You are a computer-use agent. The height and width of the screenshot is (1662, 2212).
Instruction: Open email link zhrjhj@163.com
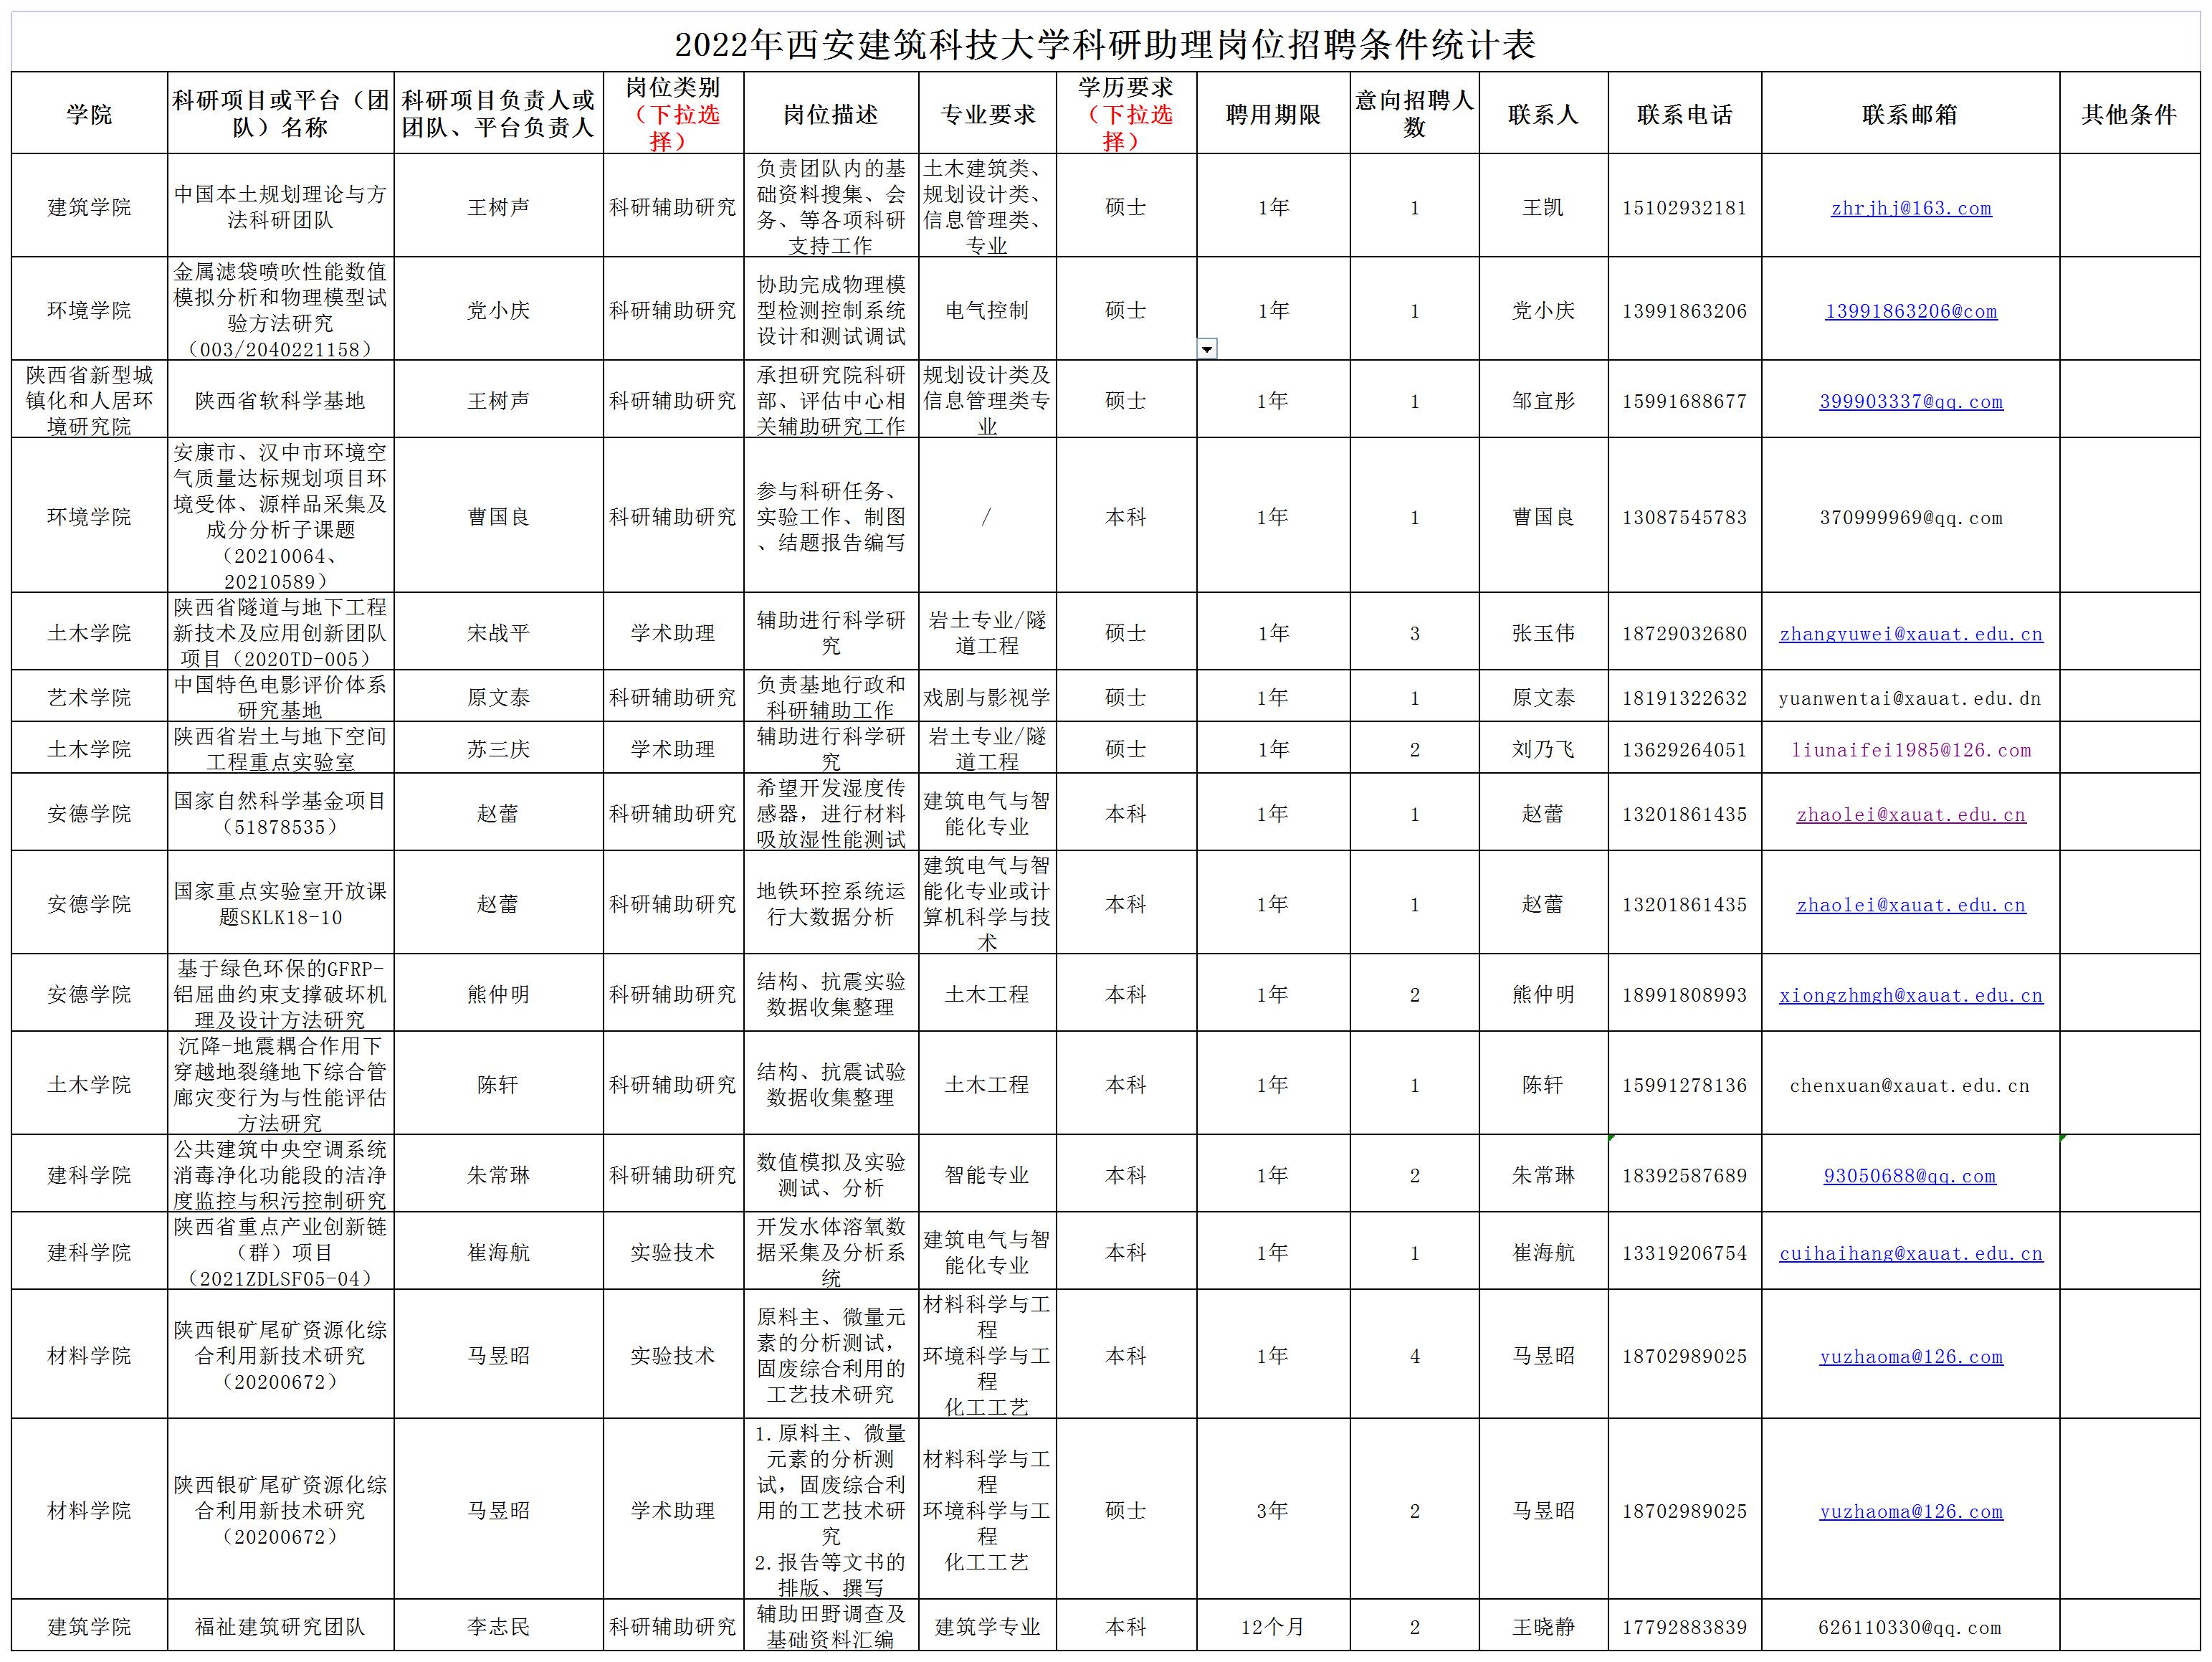pos(1910,208)
